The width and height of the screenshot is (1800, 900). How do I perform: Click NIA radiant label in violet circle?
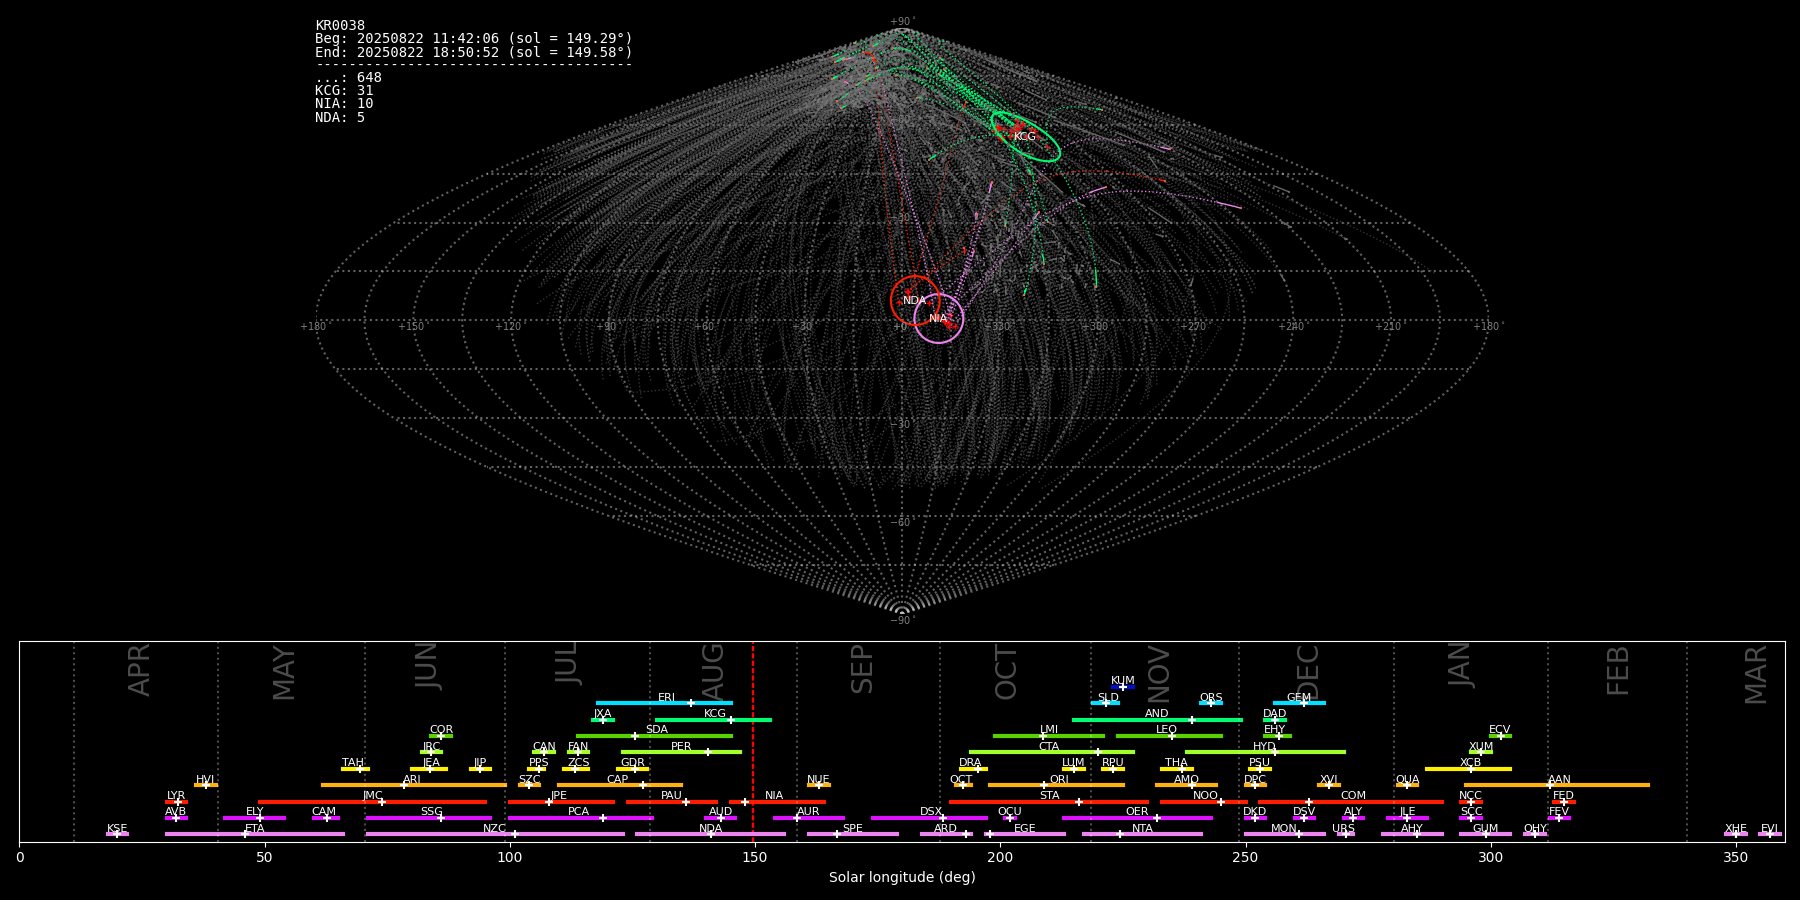(x=938, y=319)
